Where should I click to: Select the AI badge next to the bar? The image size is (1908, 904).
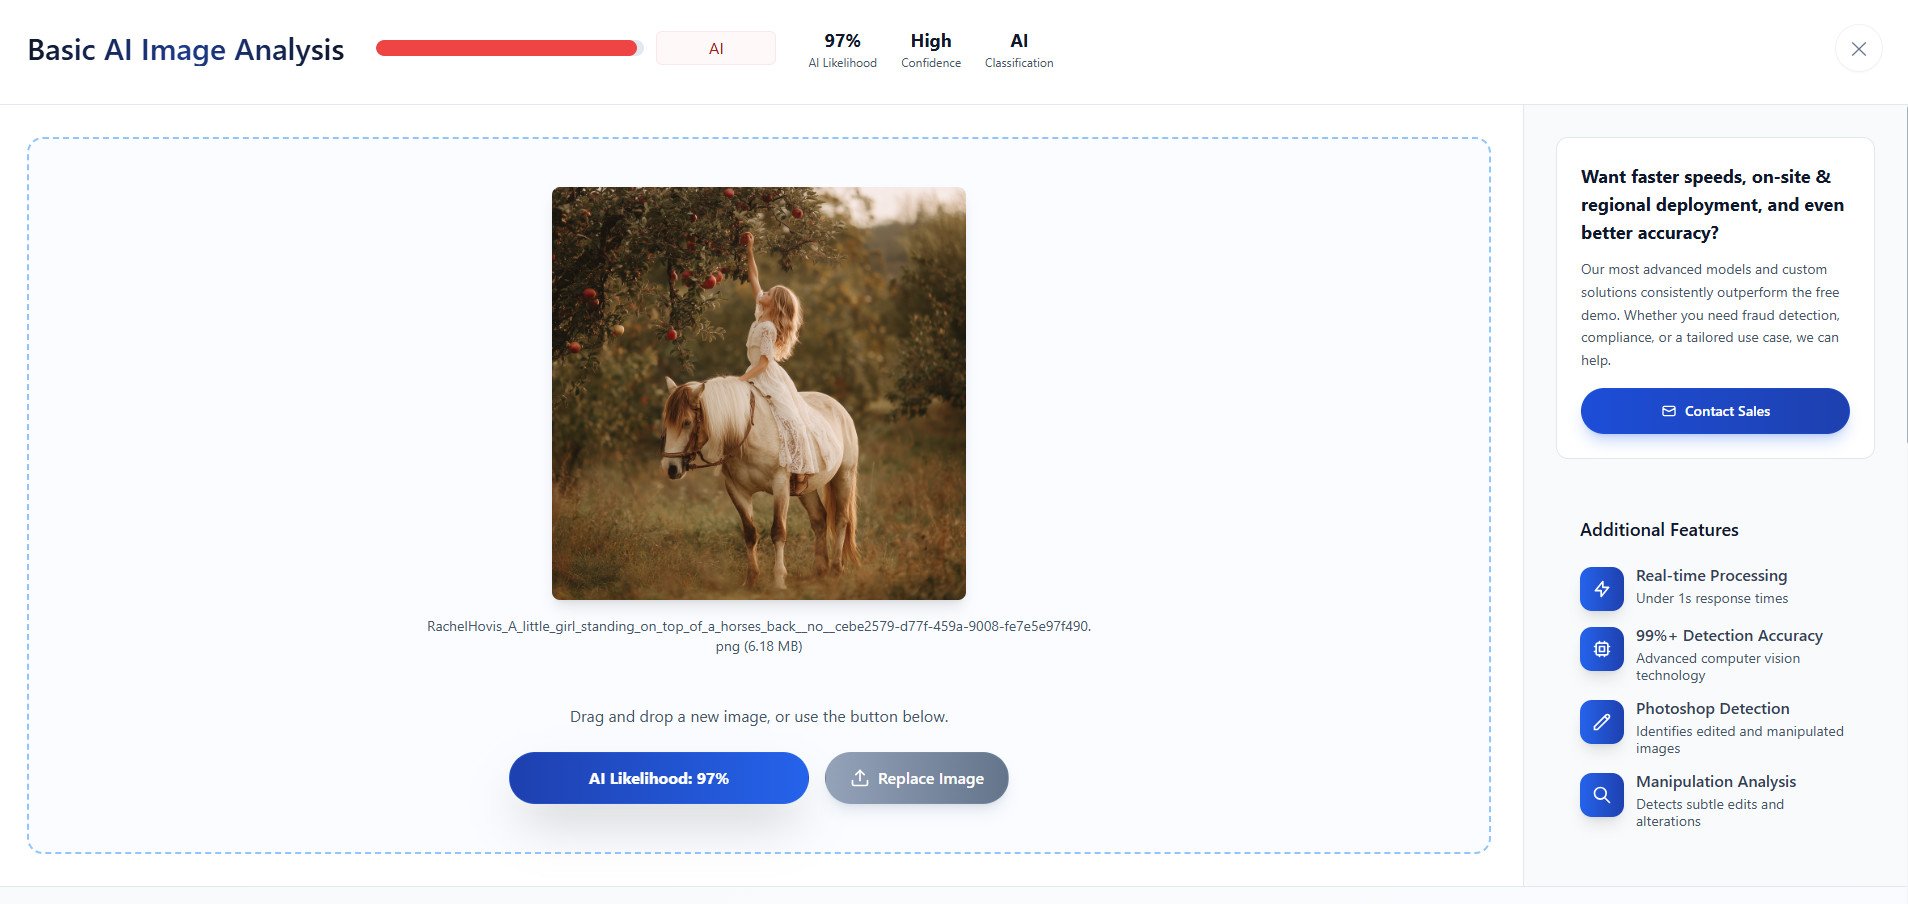click(716, 49)
